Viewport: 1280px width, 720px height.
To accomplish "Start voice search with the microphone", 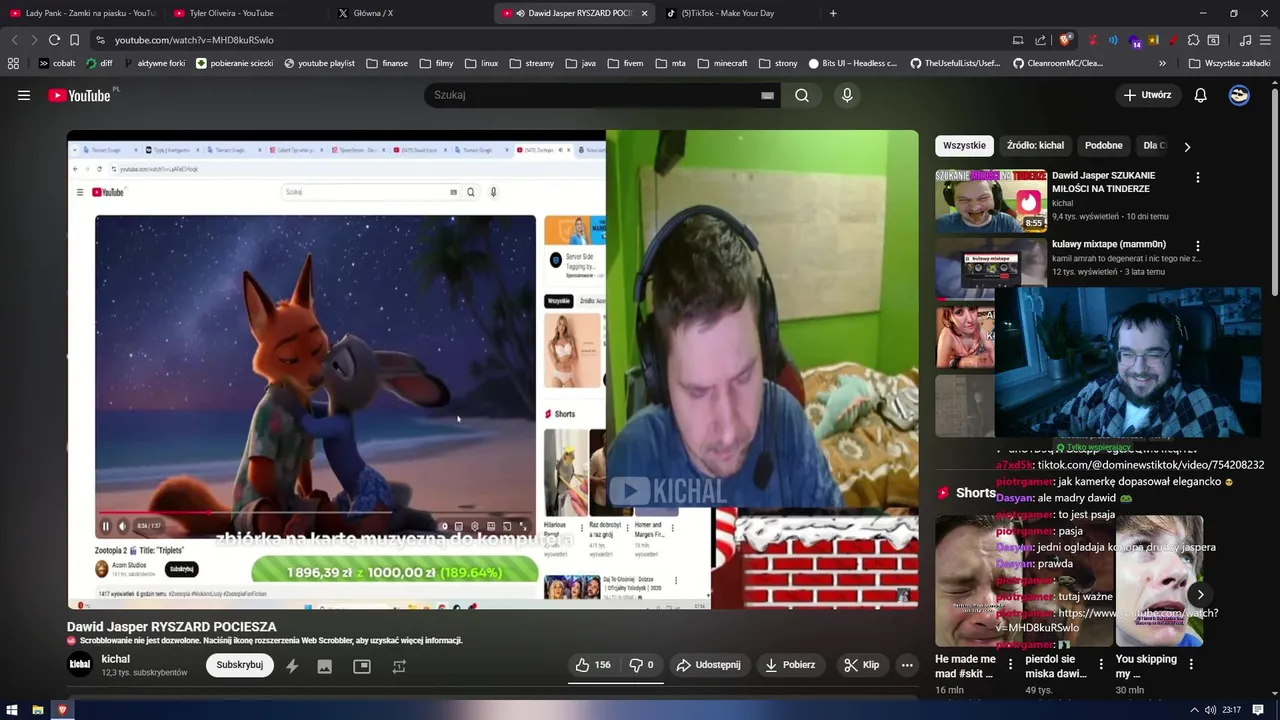I will (x=847, y=95).
